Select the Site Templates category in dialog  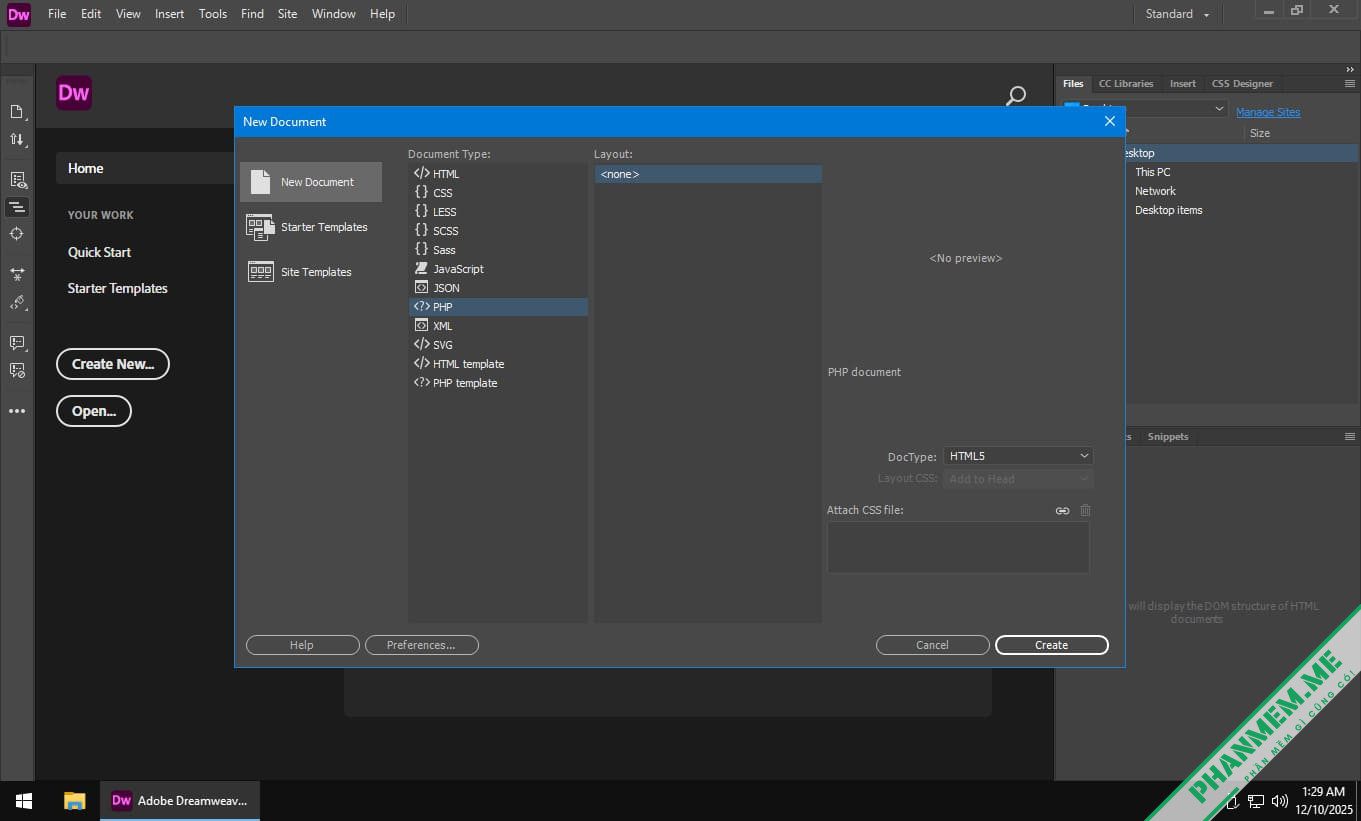click(311, 272)
